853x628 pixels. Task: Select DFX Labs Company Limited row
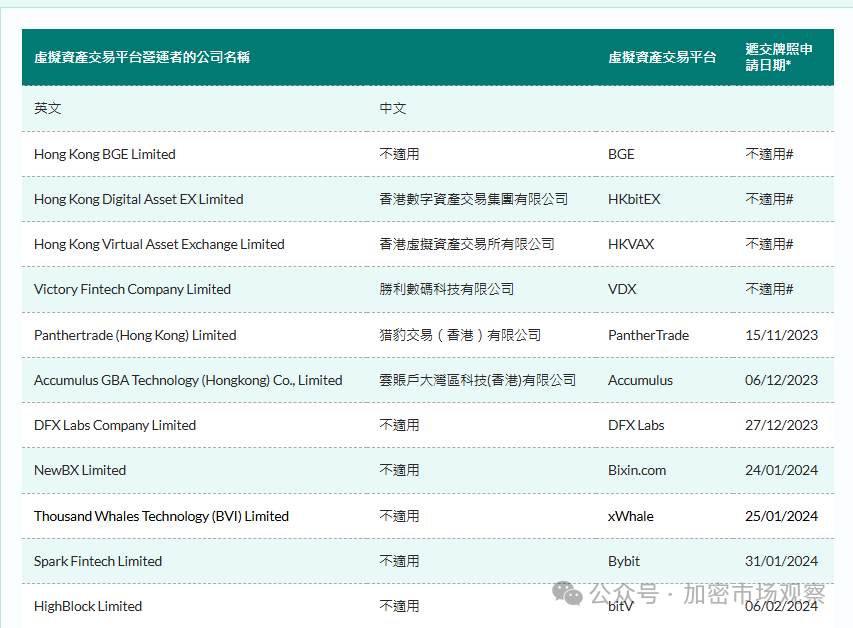pos(428,426)
